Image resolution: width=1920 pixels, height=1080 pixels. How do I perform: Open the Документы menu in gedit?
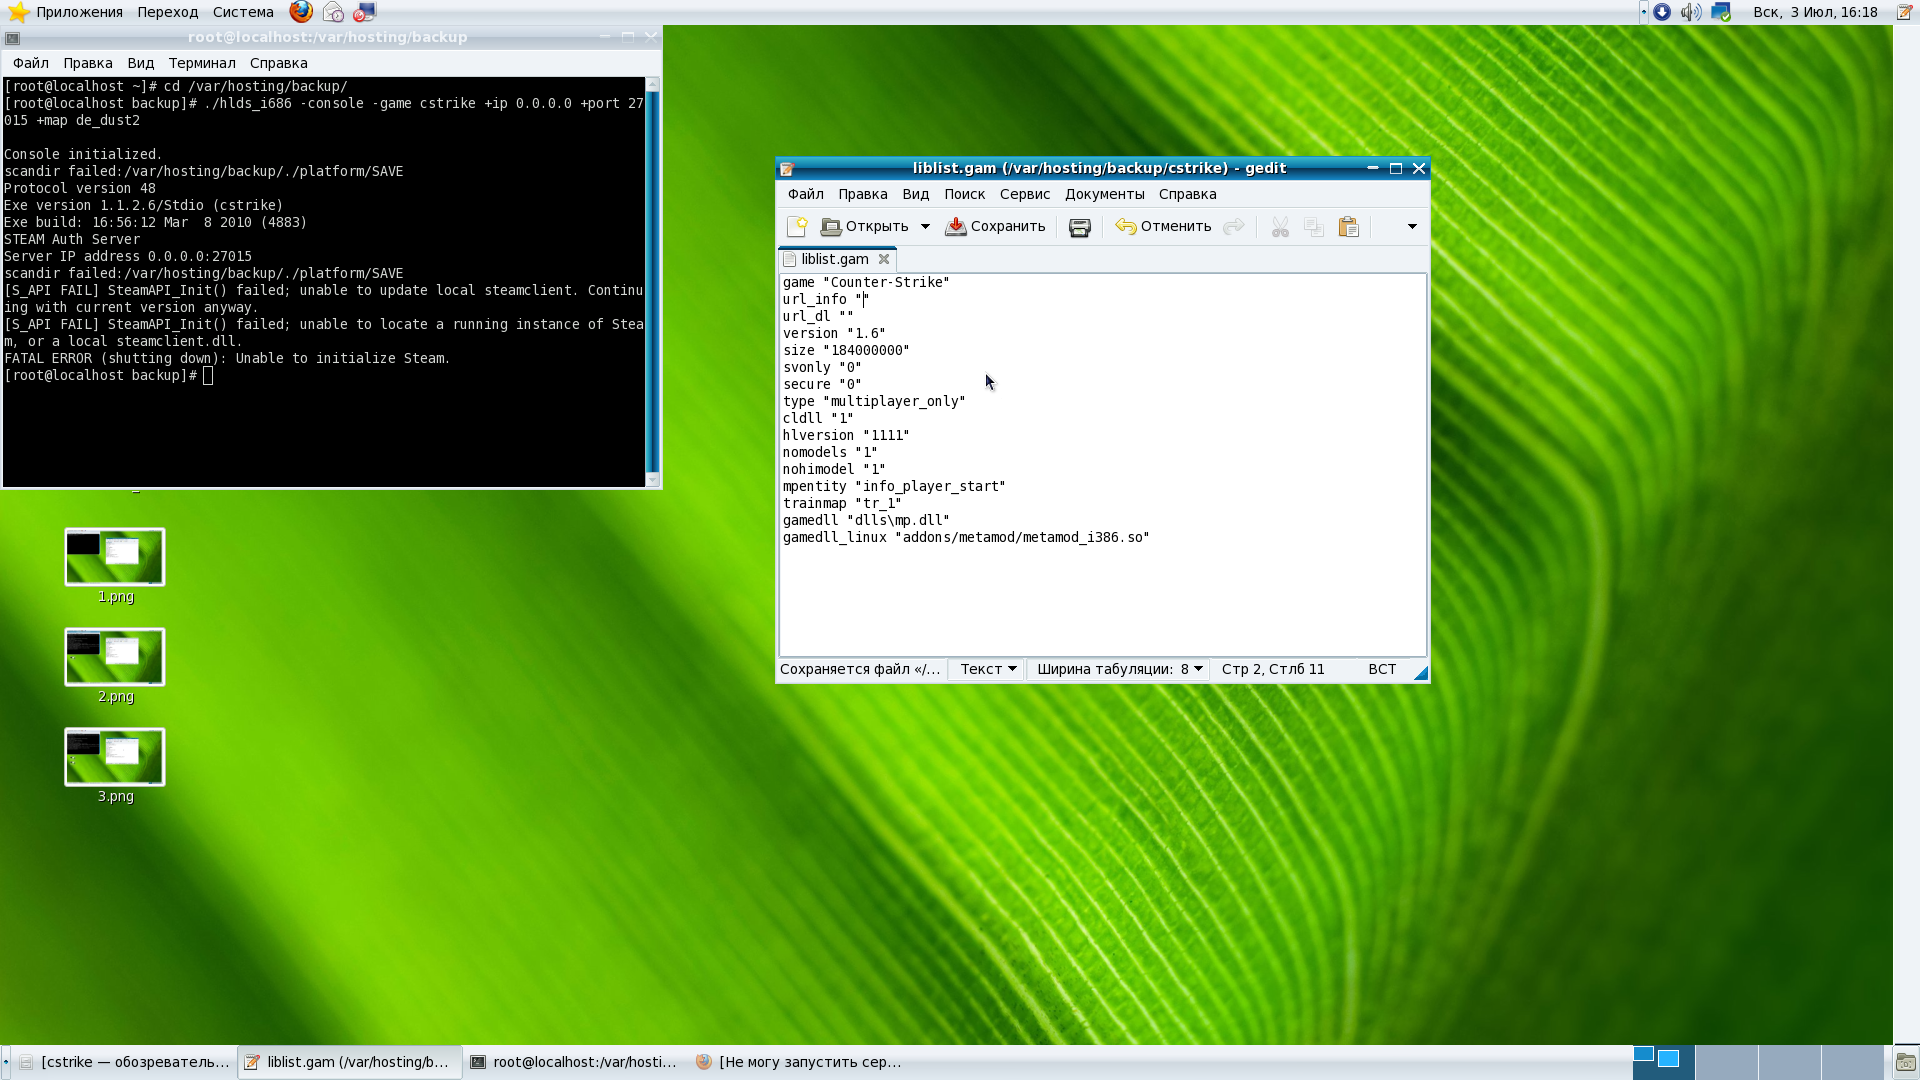click(x=1104, y=194)
